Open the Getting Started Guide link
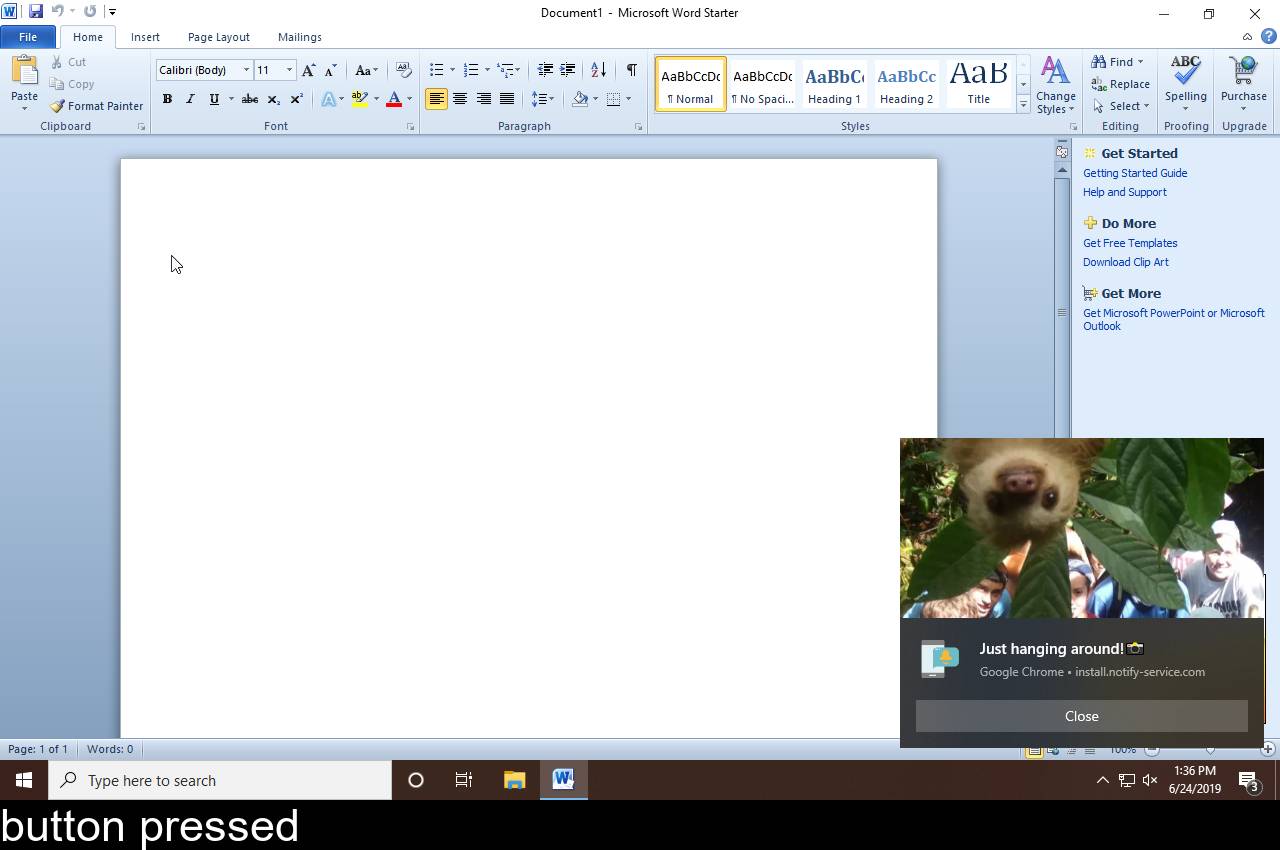This screenshot has height=850, width=1280. (x=1134, y=173)
